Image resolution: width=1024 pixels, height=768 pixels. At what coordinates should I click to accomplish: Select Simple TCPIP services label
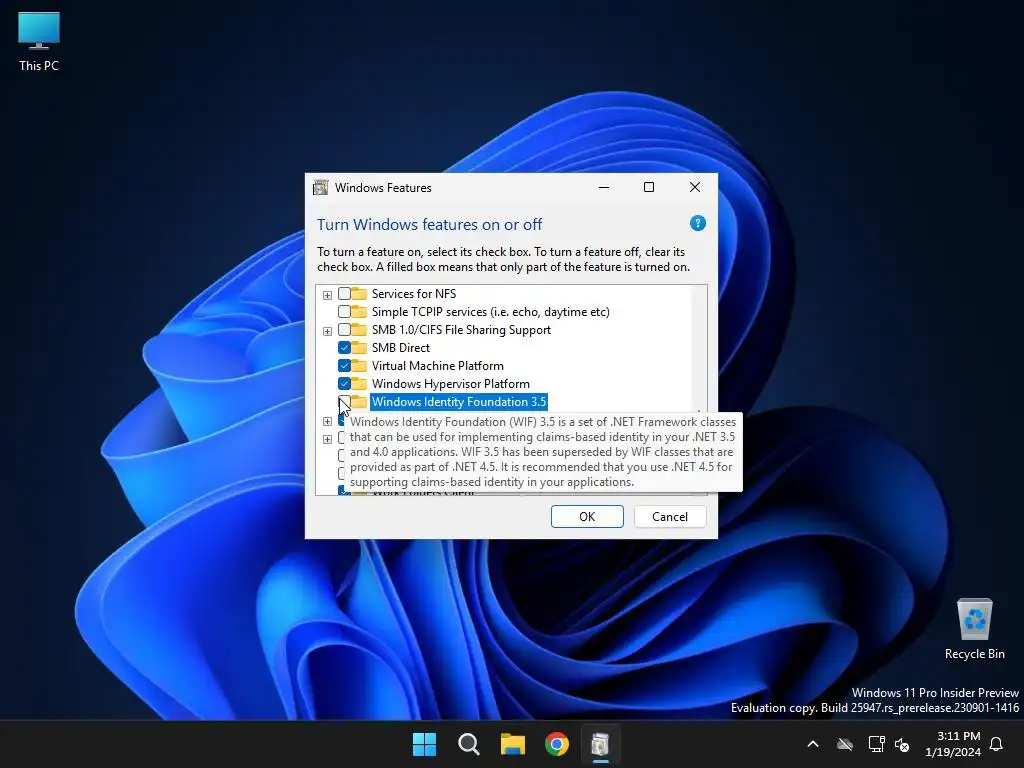pyautogui.click(x=490, y=312)
